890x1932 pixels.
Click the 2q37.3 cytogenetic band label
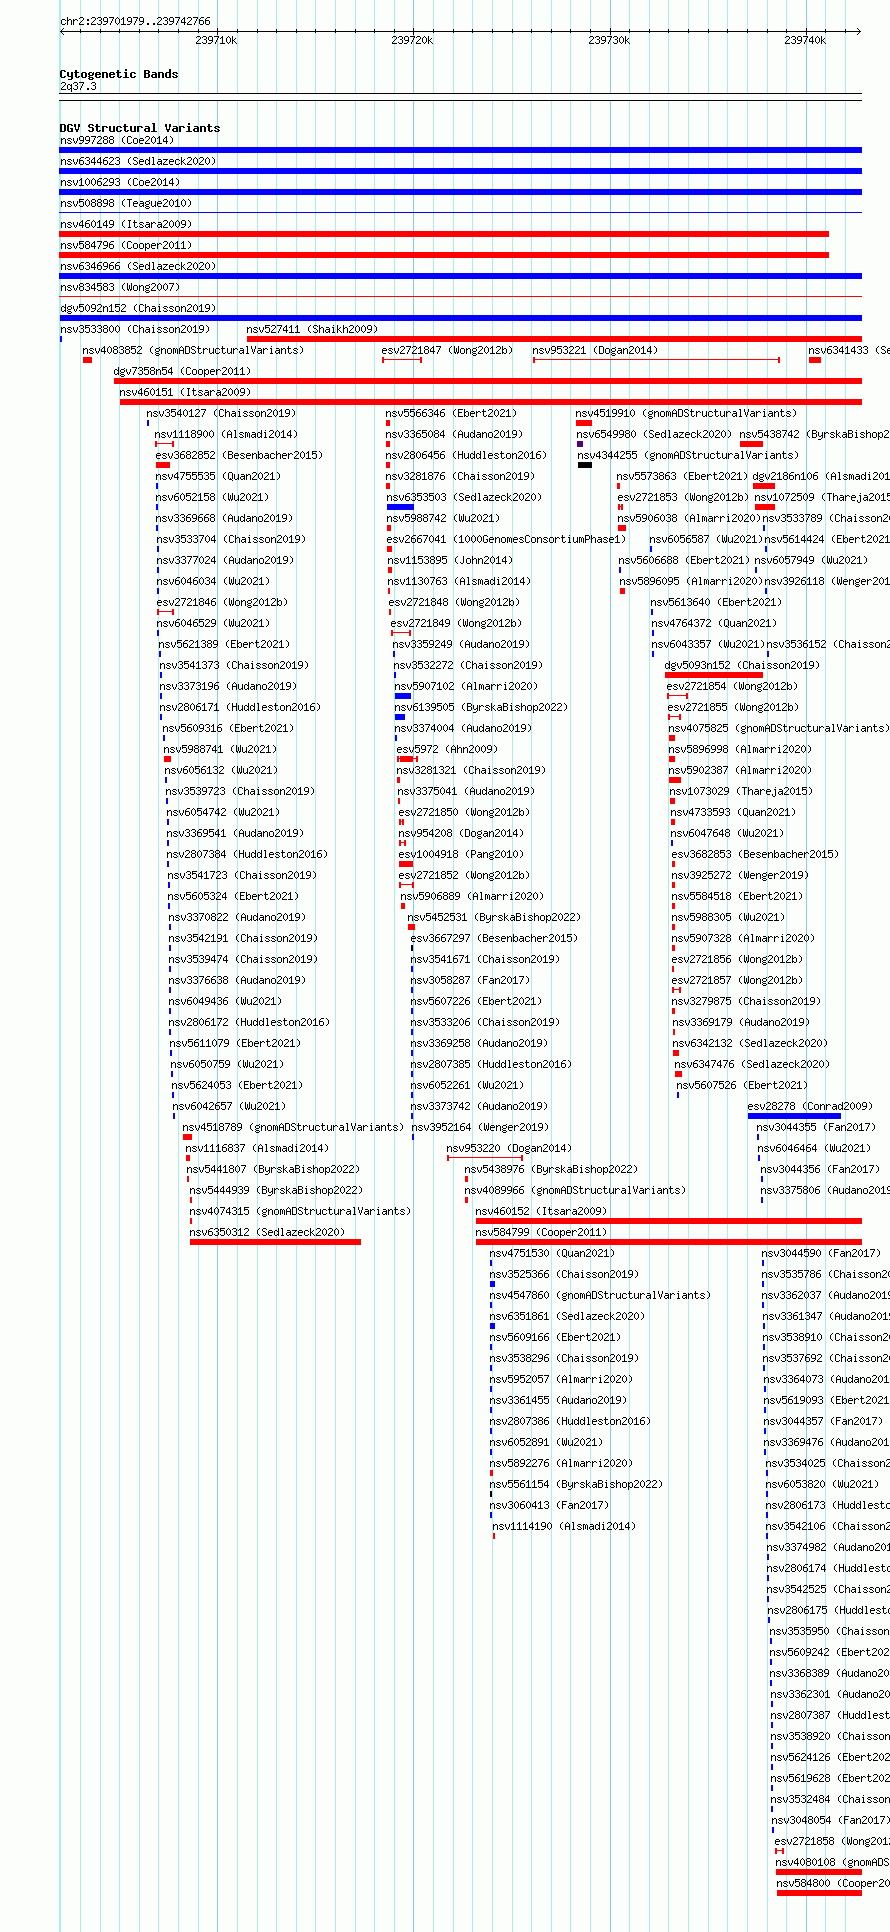(x=78, y=87)
